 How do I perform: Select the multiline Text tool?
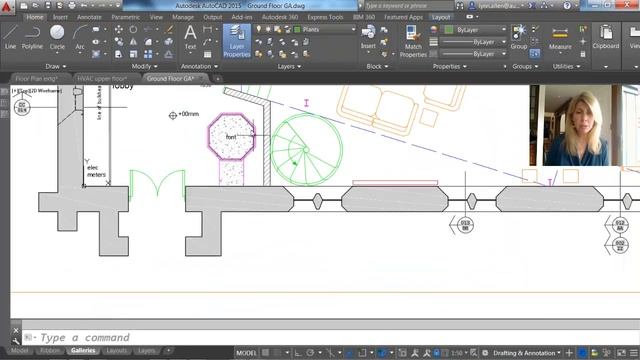[190, 37]
